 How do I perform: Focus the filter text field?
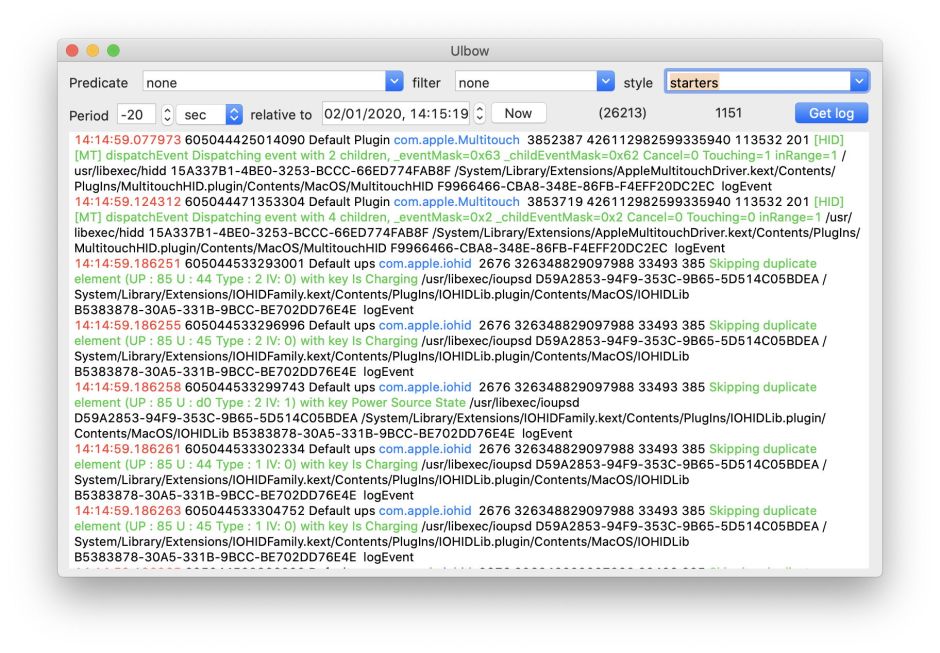click(x=525, y=83)
